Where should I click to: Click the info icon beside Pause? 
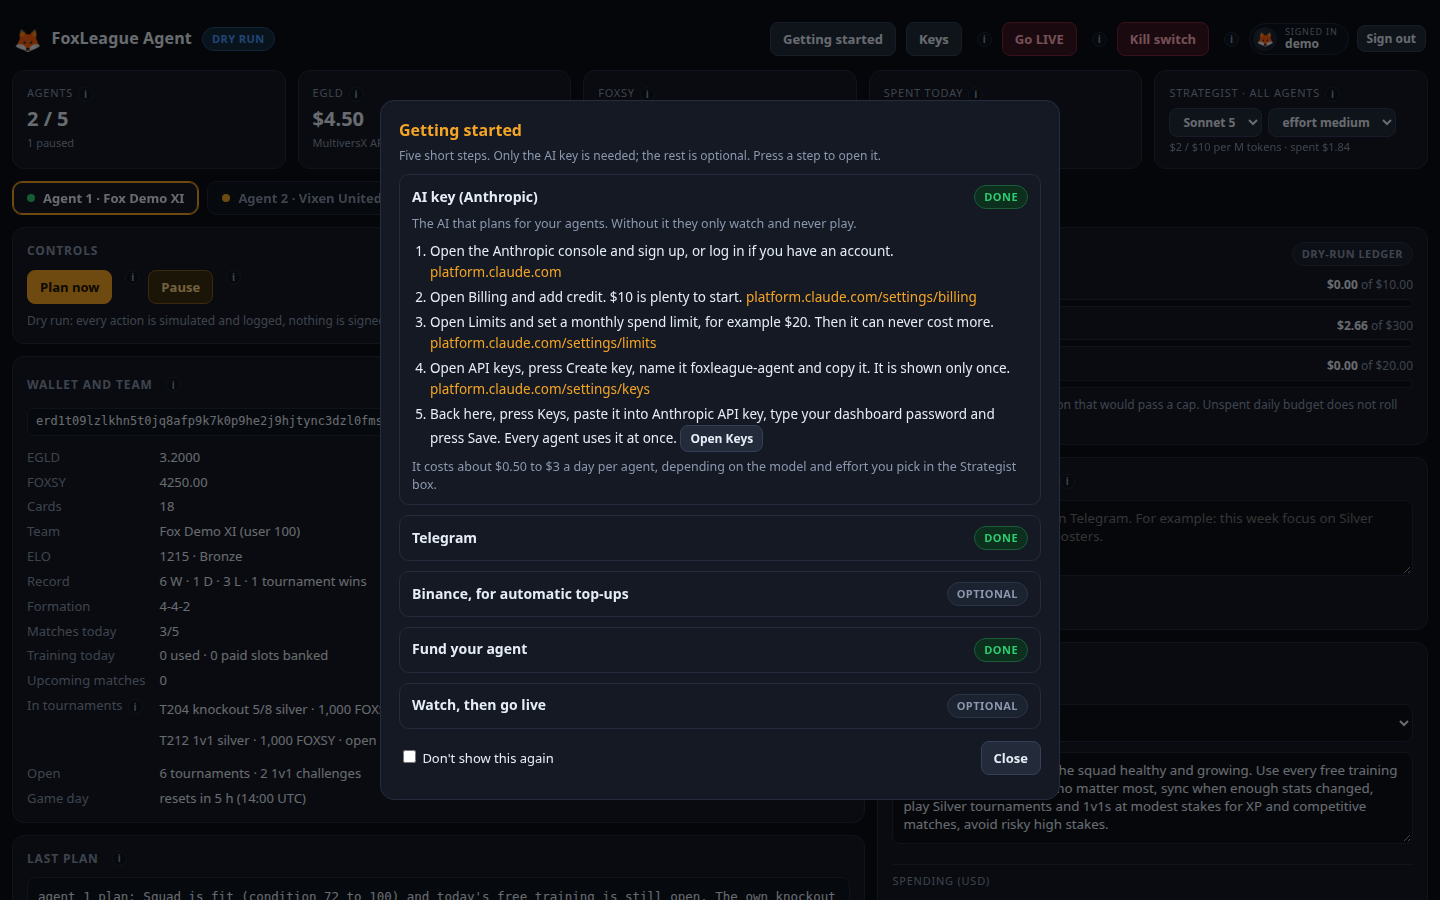click(x=233, y=277)
